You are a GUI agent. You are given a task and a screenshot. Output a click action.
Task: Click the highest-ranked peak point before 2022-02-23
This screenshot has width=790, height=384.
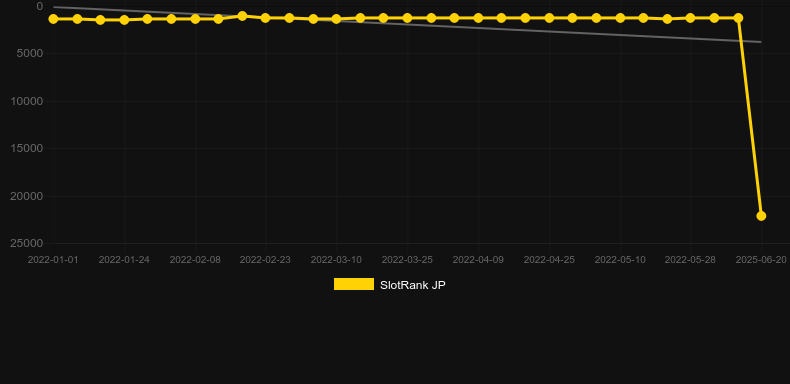point(242,16)
